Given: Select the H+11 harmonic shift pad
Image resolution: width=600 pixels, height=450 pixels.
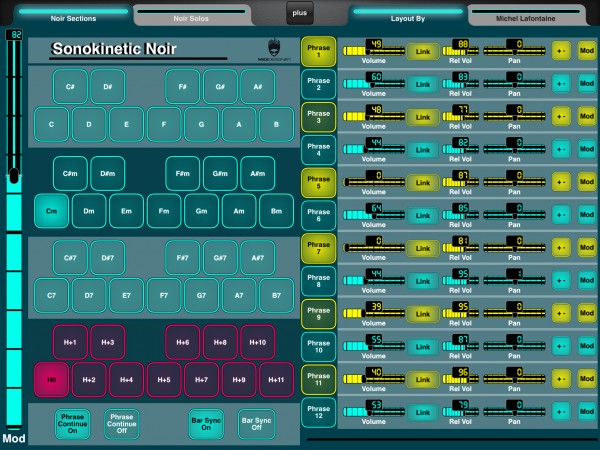Looking at the screenshot, I should [276, 380].
